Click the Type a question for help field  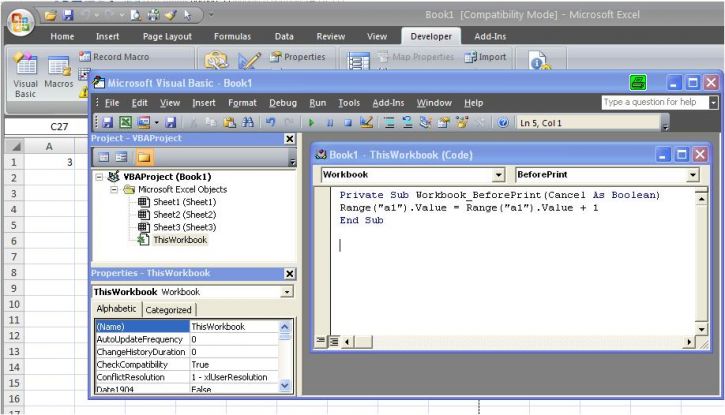pyautogui.click(x=655, y=102)
